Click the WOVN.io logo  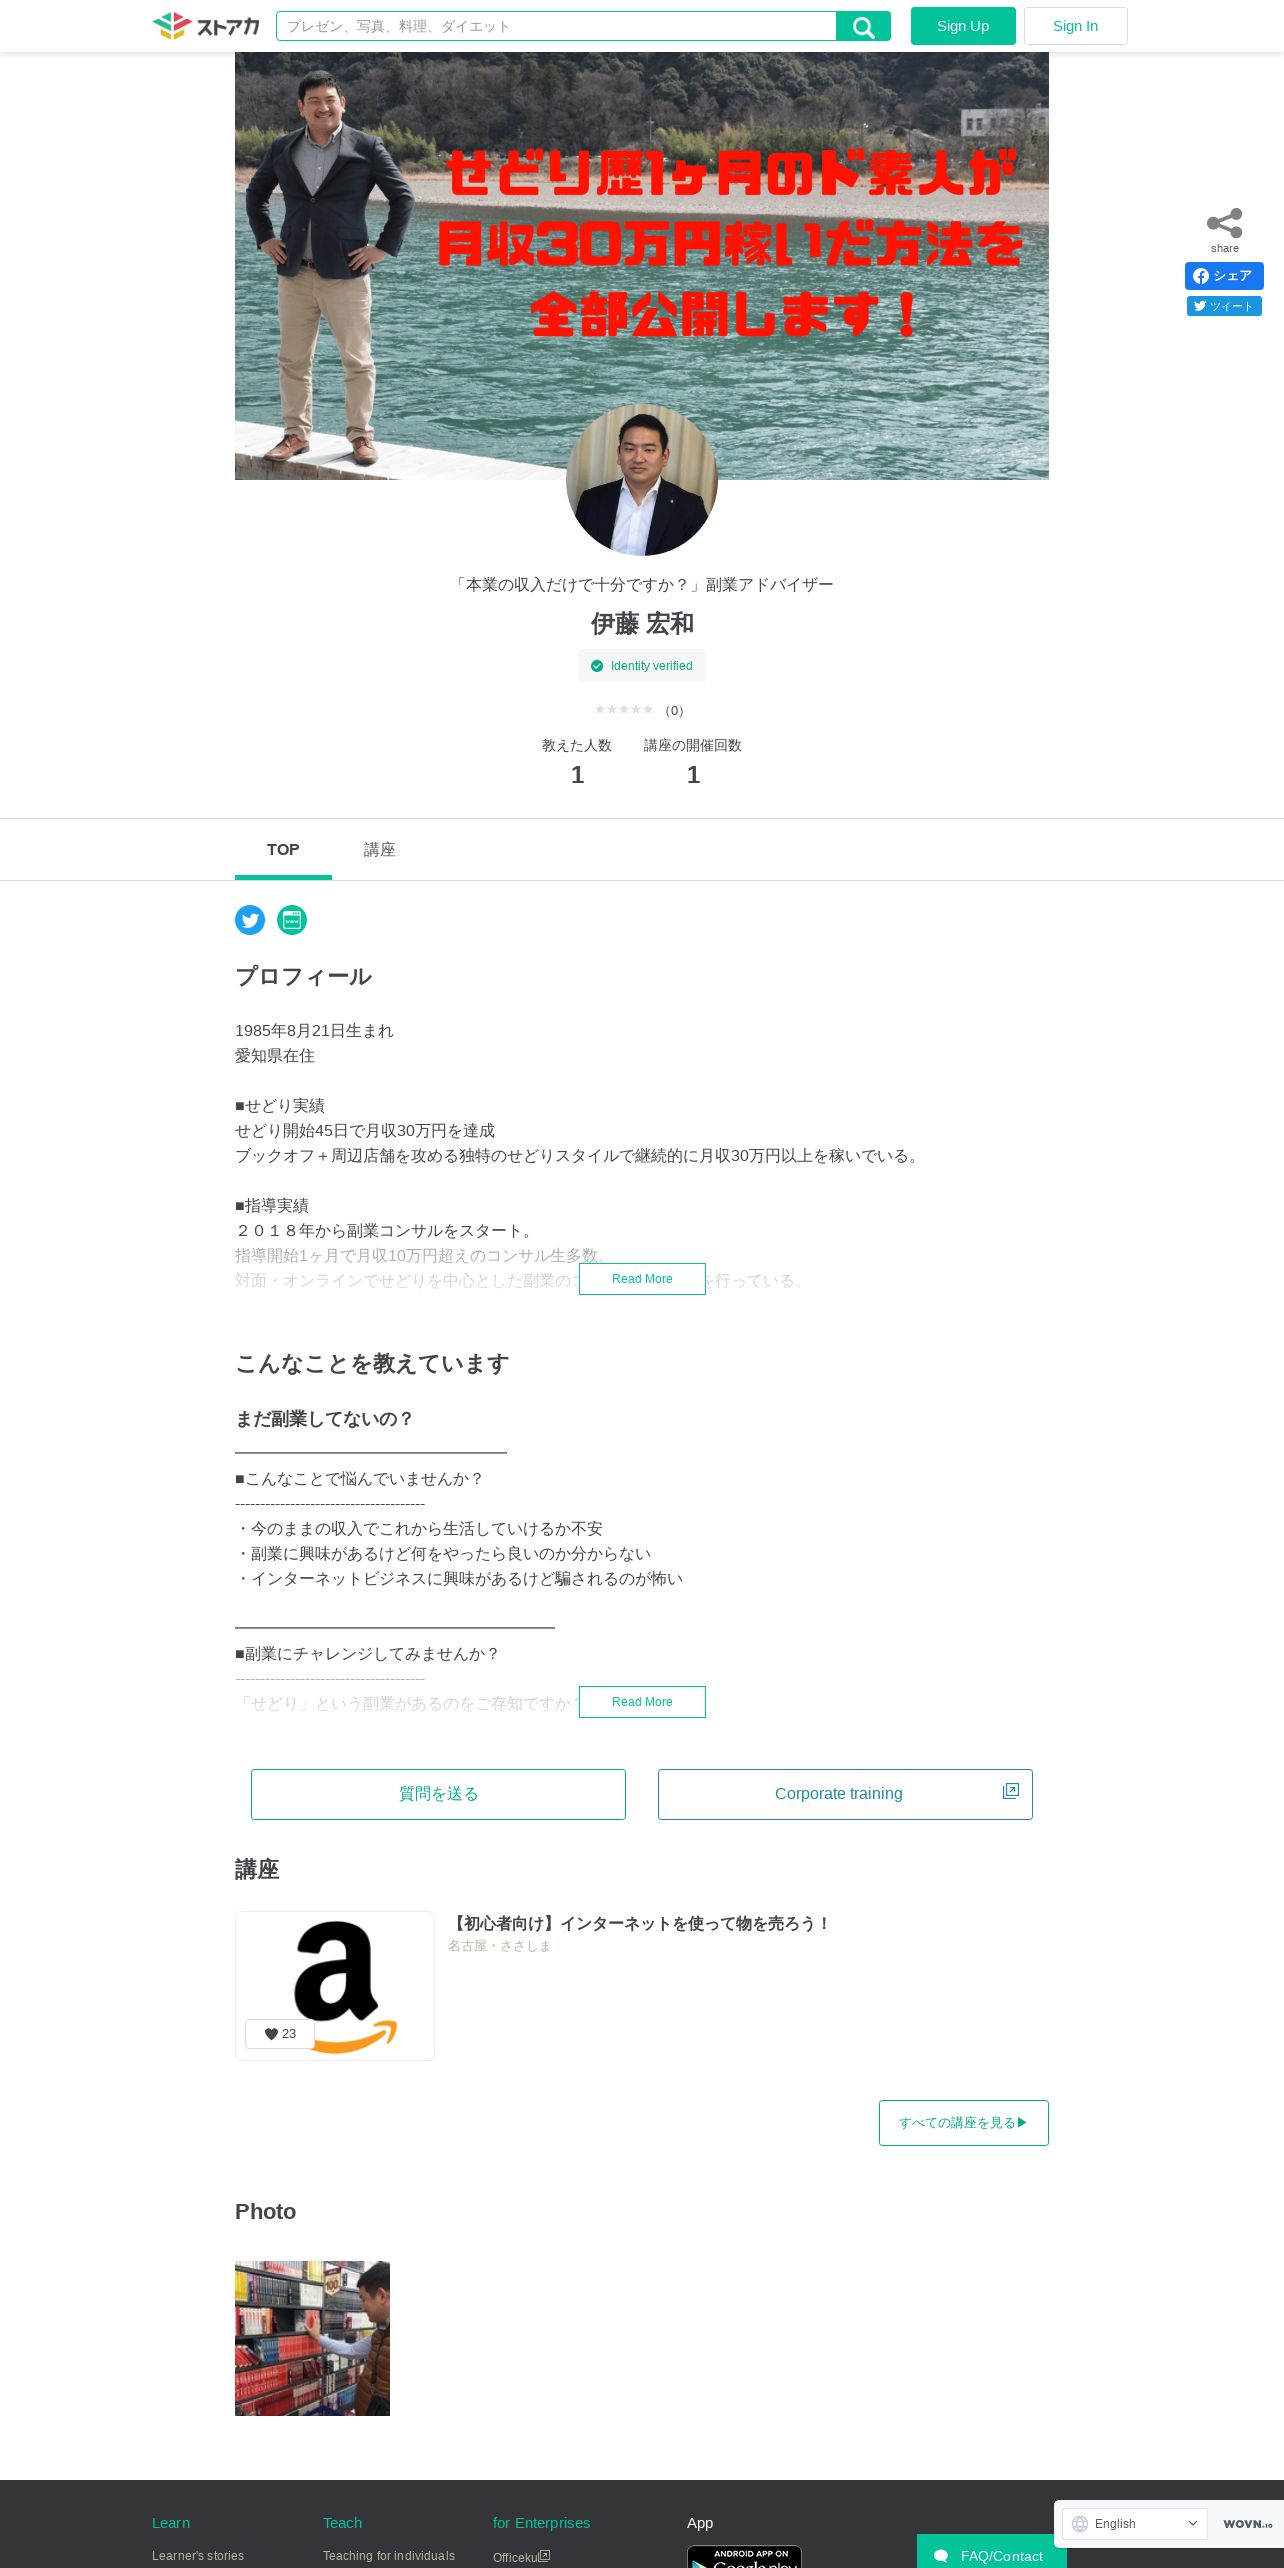[x=1247, y=2524]
